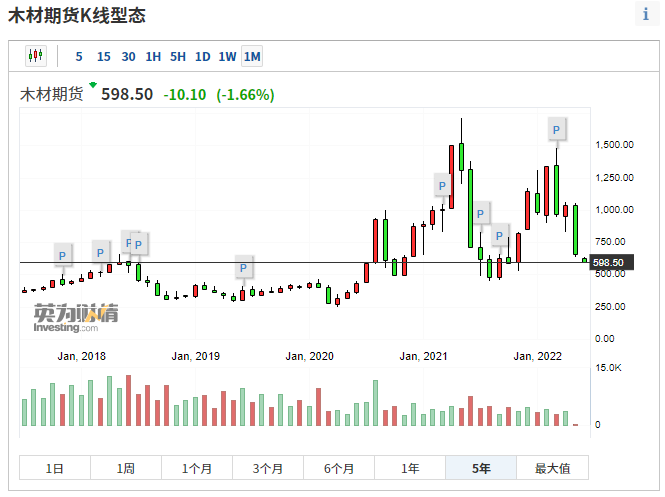Click the P marker just after Jan 2021

(x=442, y=184)
